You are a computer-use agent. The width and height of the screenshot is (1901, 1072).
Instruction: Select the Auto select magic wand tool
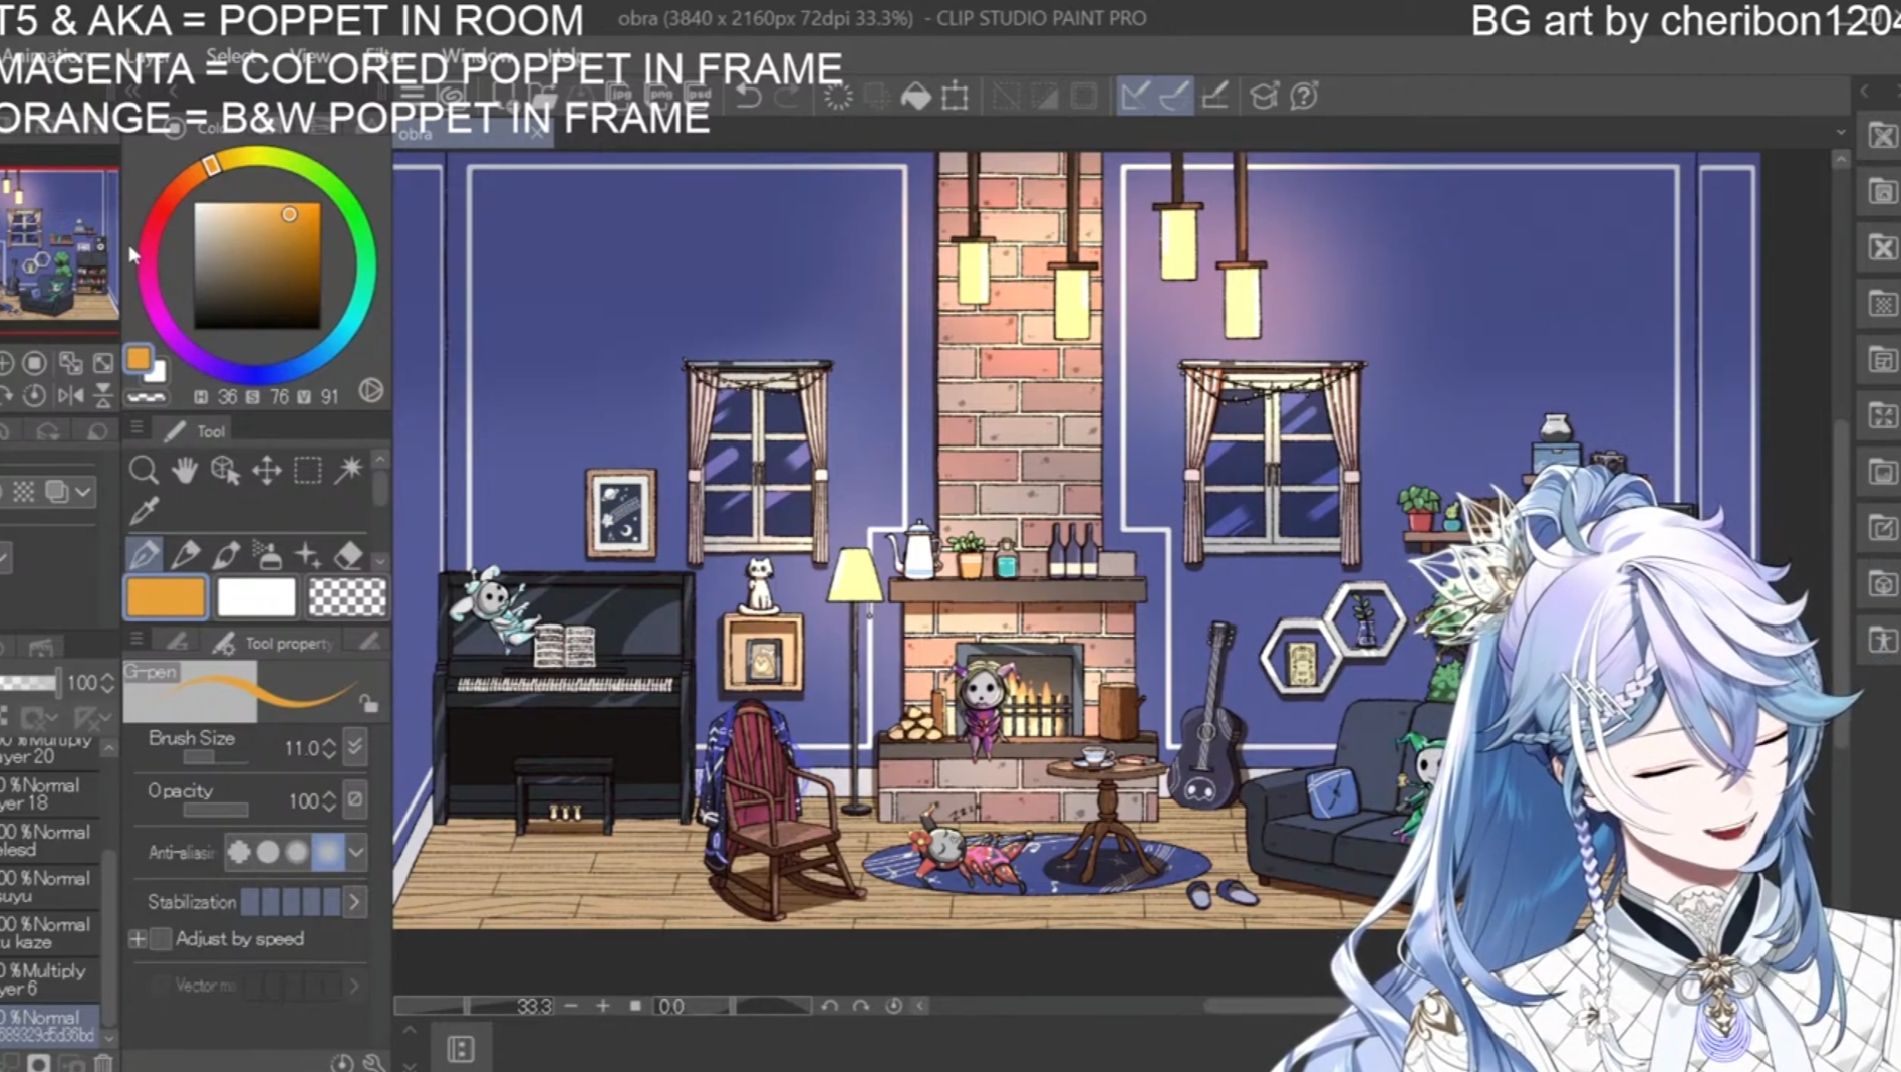pos(348,469)
